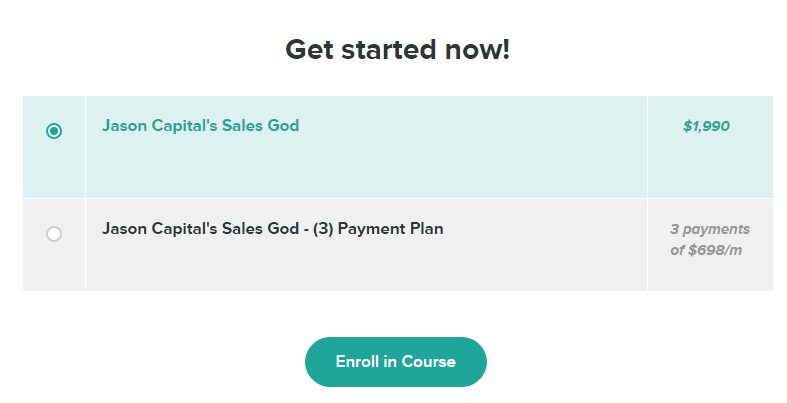Click the "Sales God - (3) Payment Plan" title
Viewport: 787px width, 403px height.
click(272, 229)
